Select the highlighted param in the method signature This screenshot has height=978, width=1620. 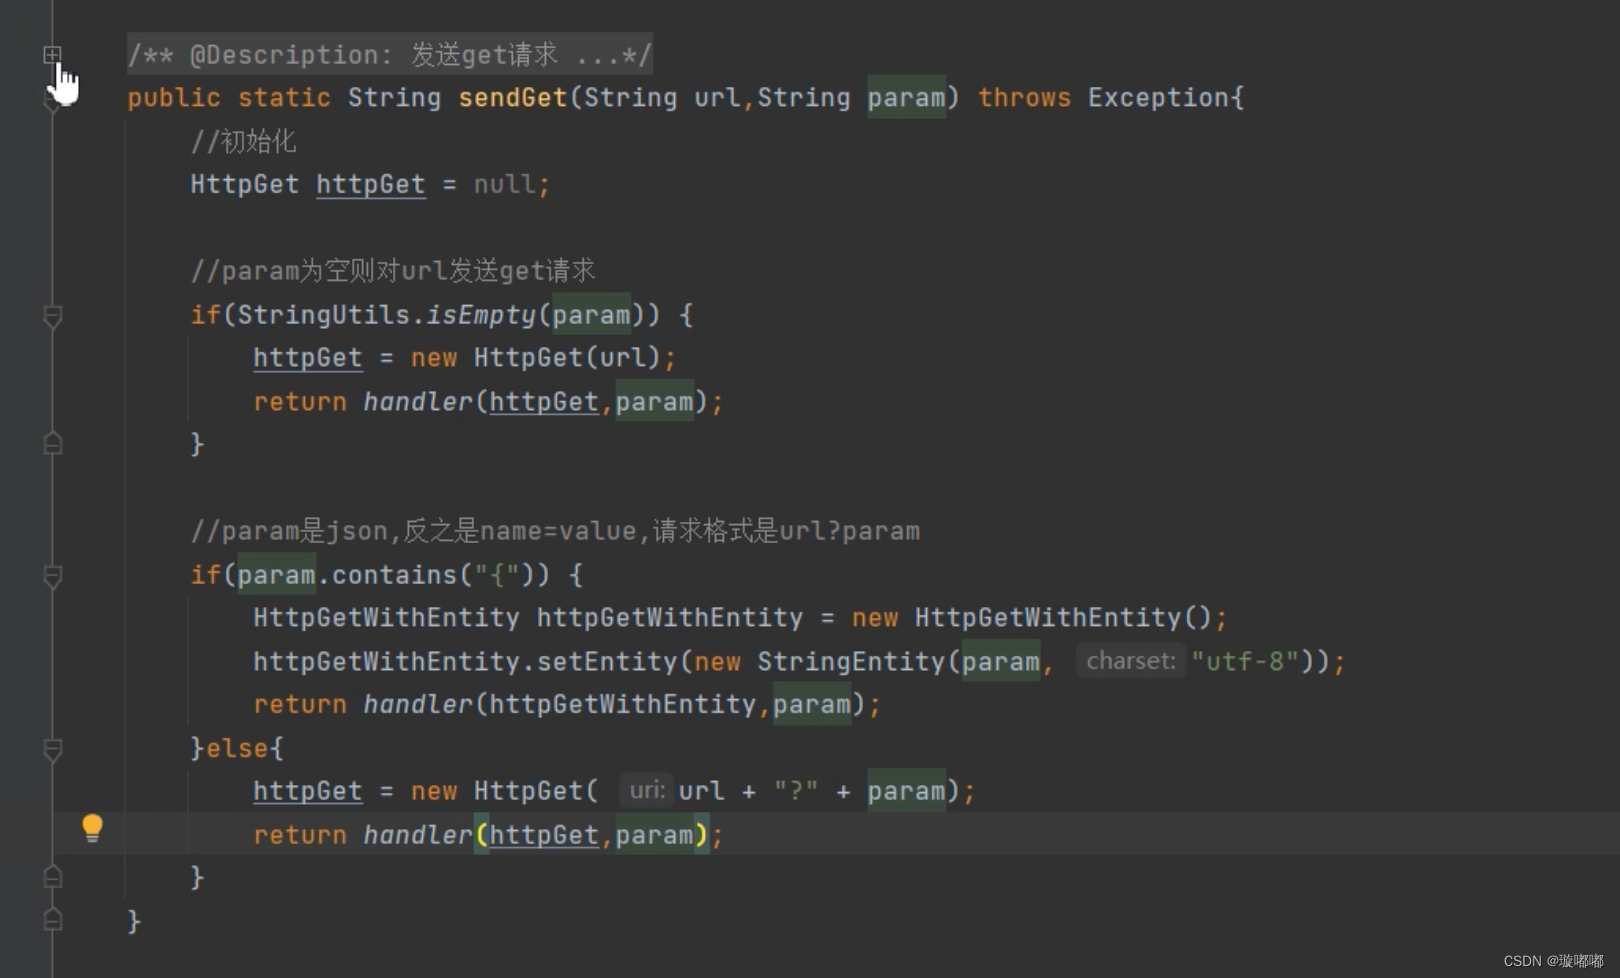point(905,97)
